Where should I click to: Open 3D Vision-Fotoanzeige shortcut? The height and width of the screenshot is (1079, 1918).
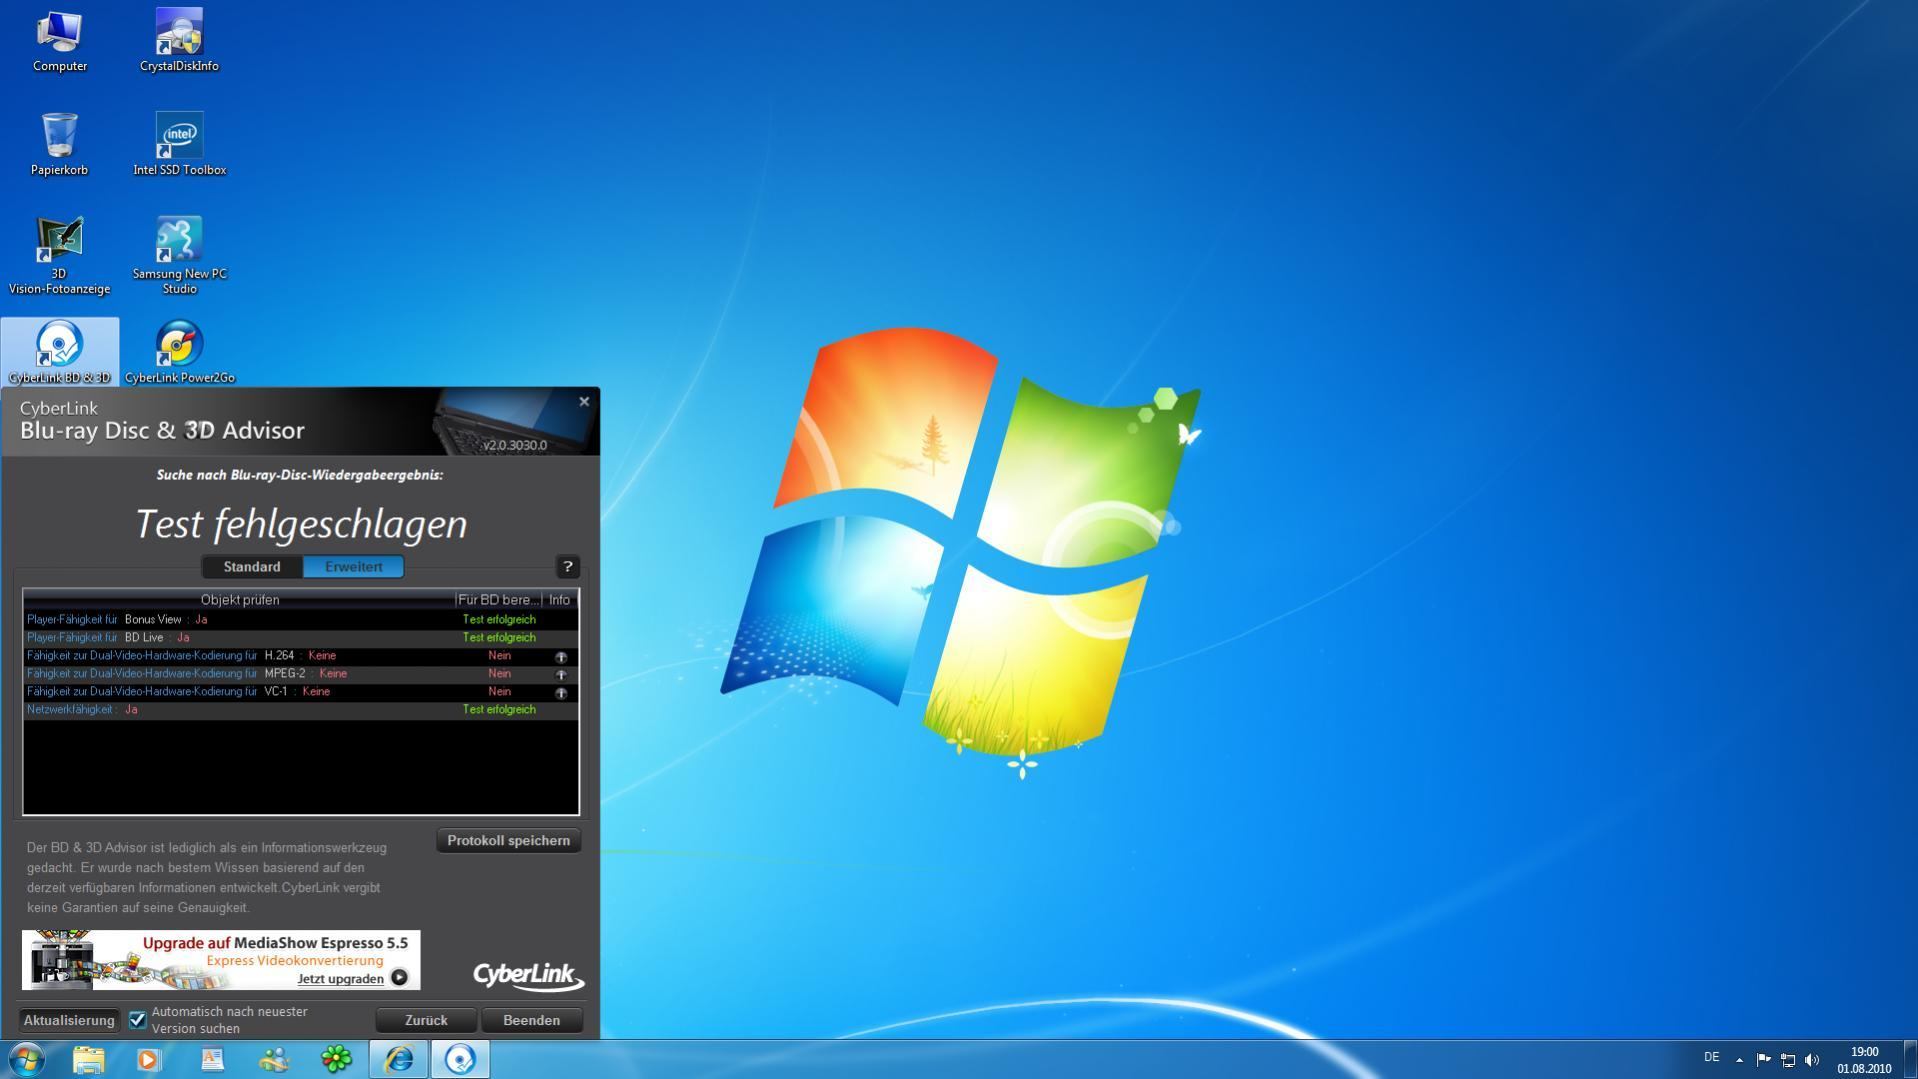click(59, 256)
